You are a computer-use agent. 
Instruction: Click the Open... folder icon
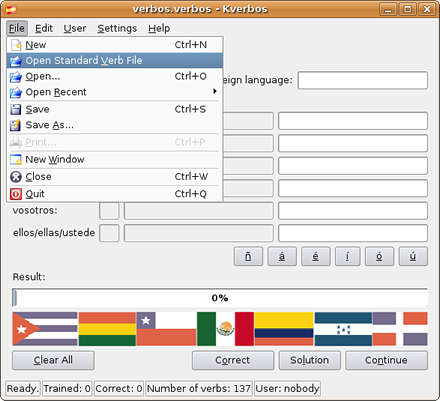point(16,77)
